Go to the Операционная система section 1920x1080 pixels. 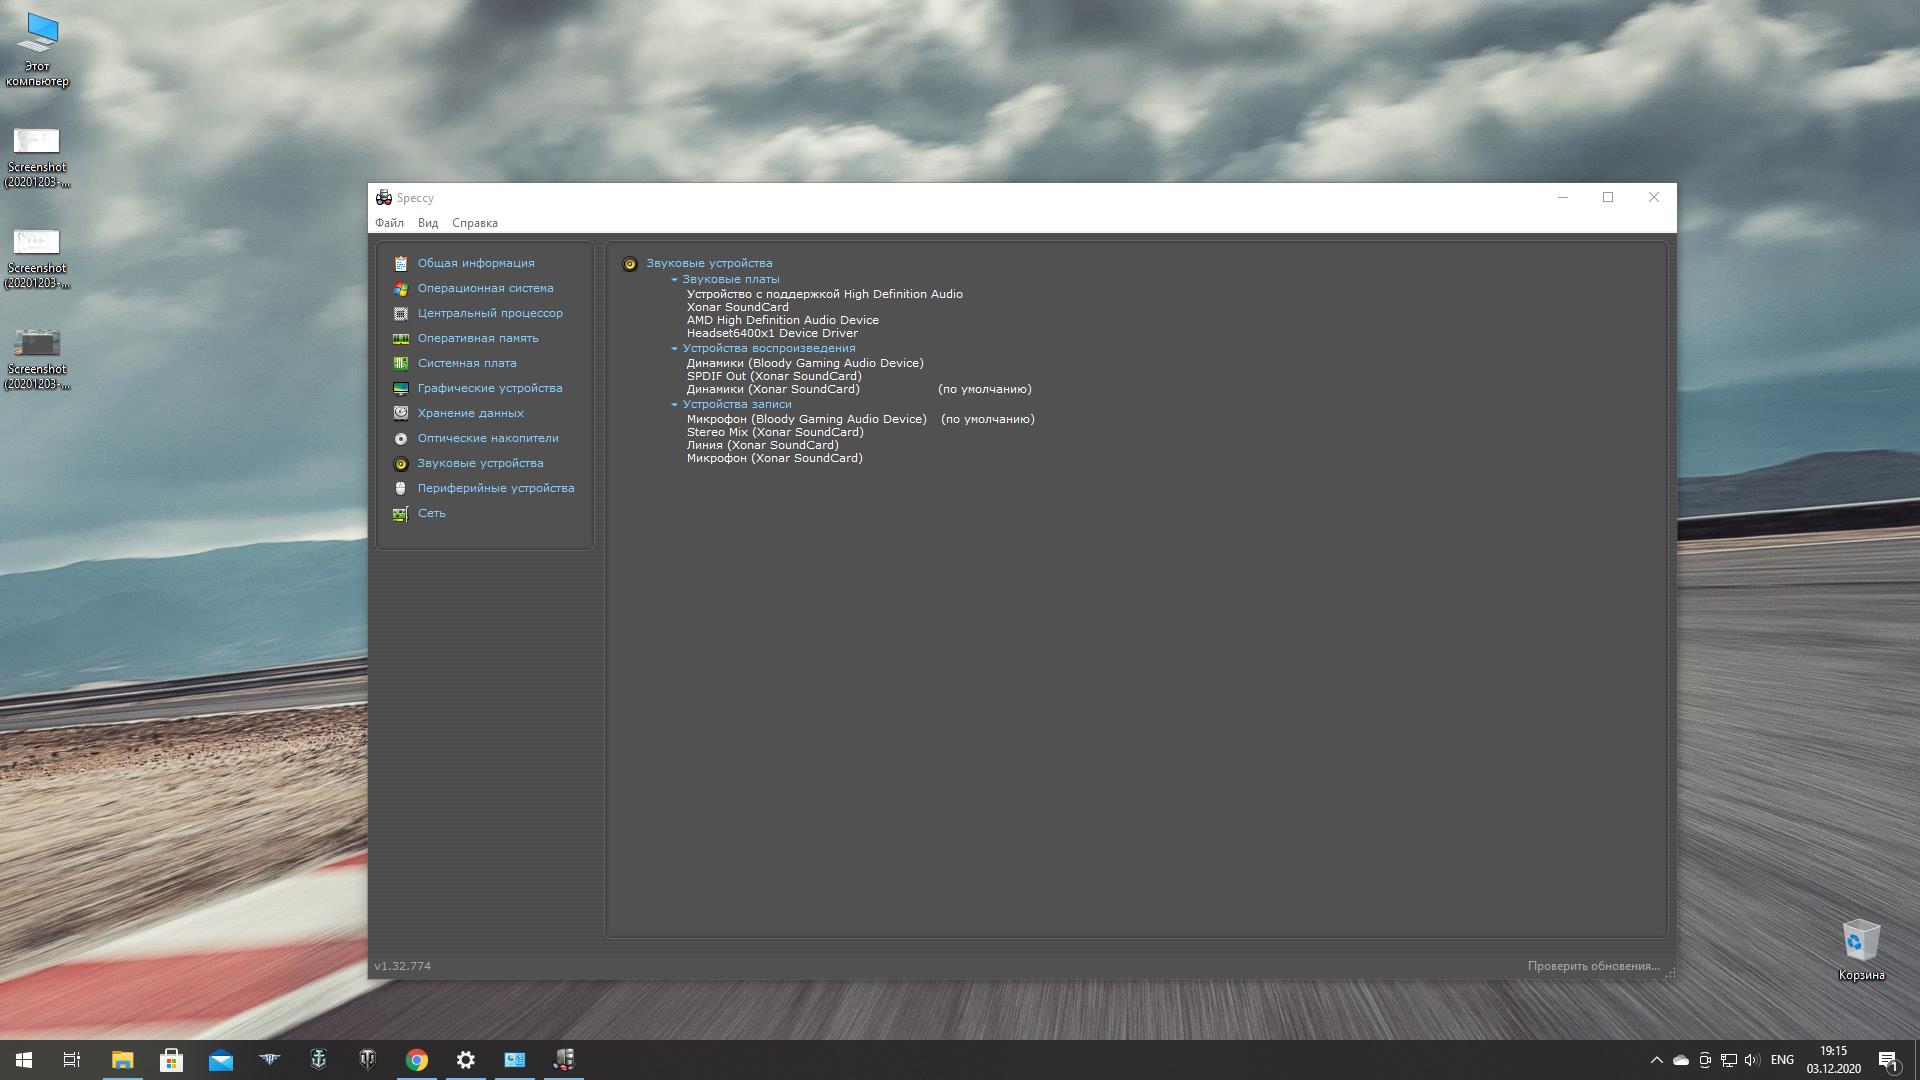[485, 288]
